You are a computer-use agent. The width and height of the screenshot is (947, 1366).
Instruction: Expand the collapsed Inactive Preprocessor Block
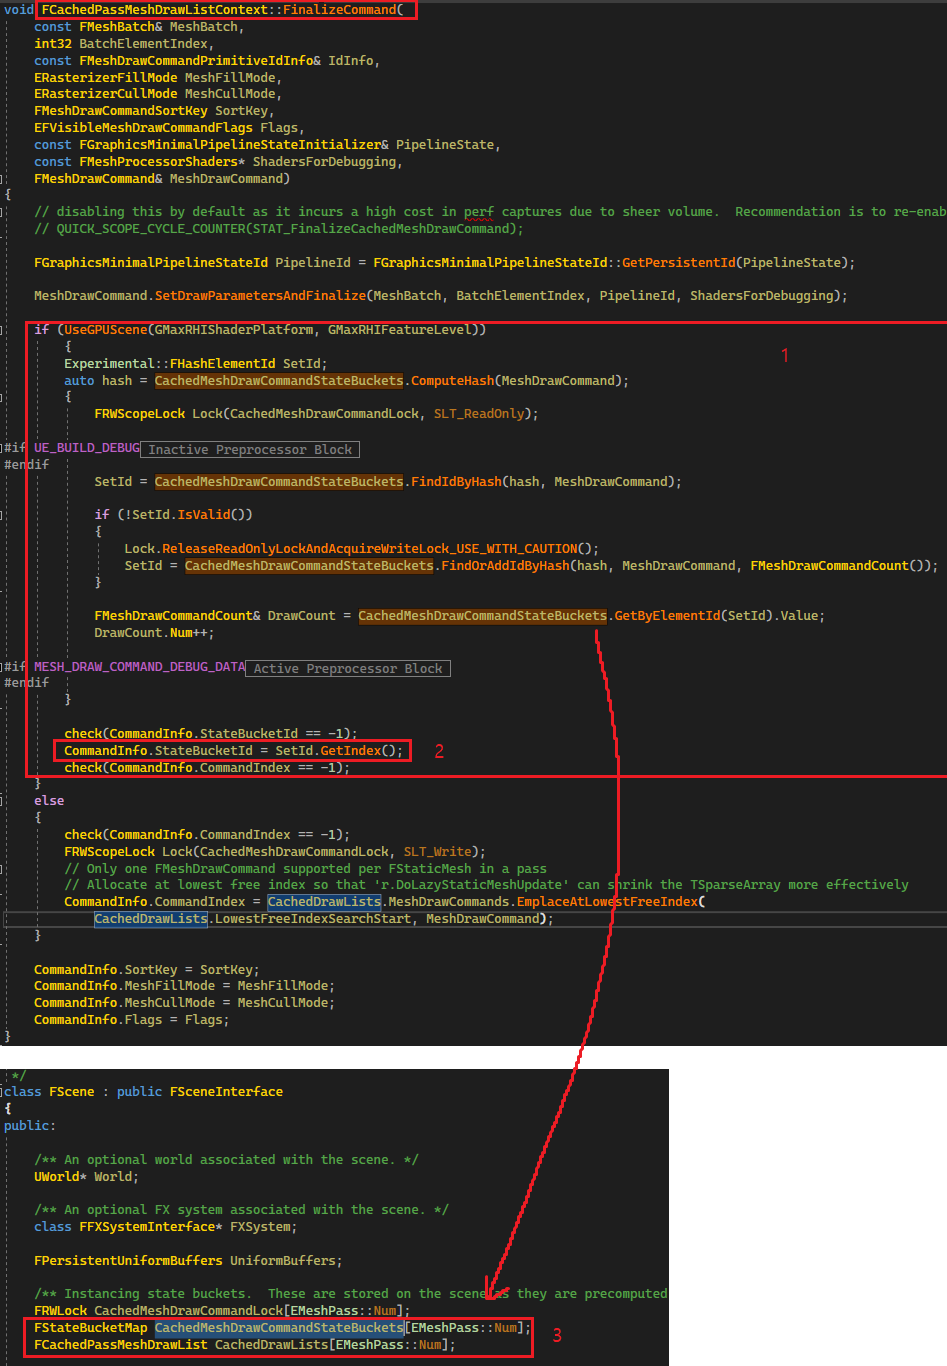(250, 449)
